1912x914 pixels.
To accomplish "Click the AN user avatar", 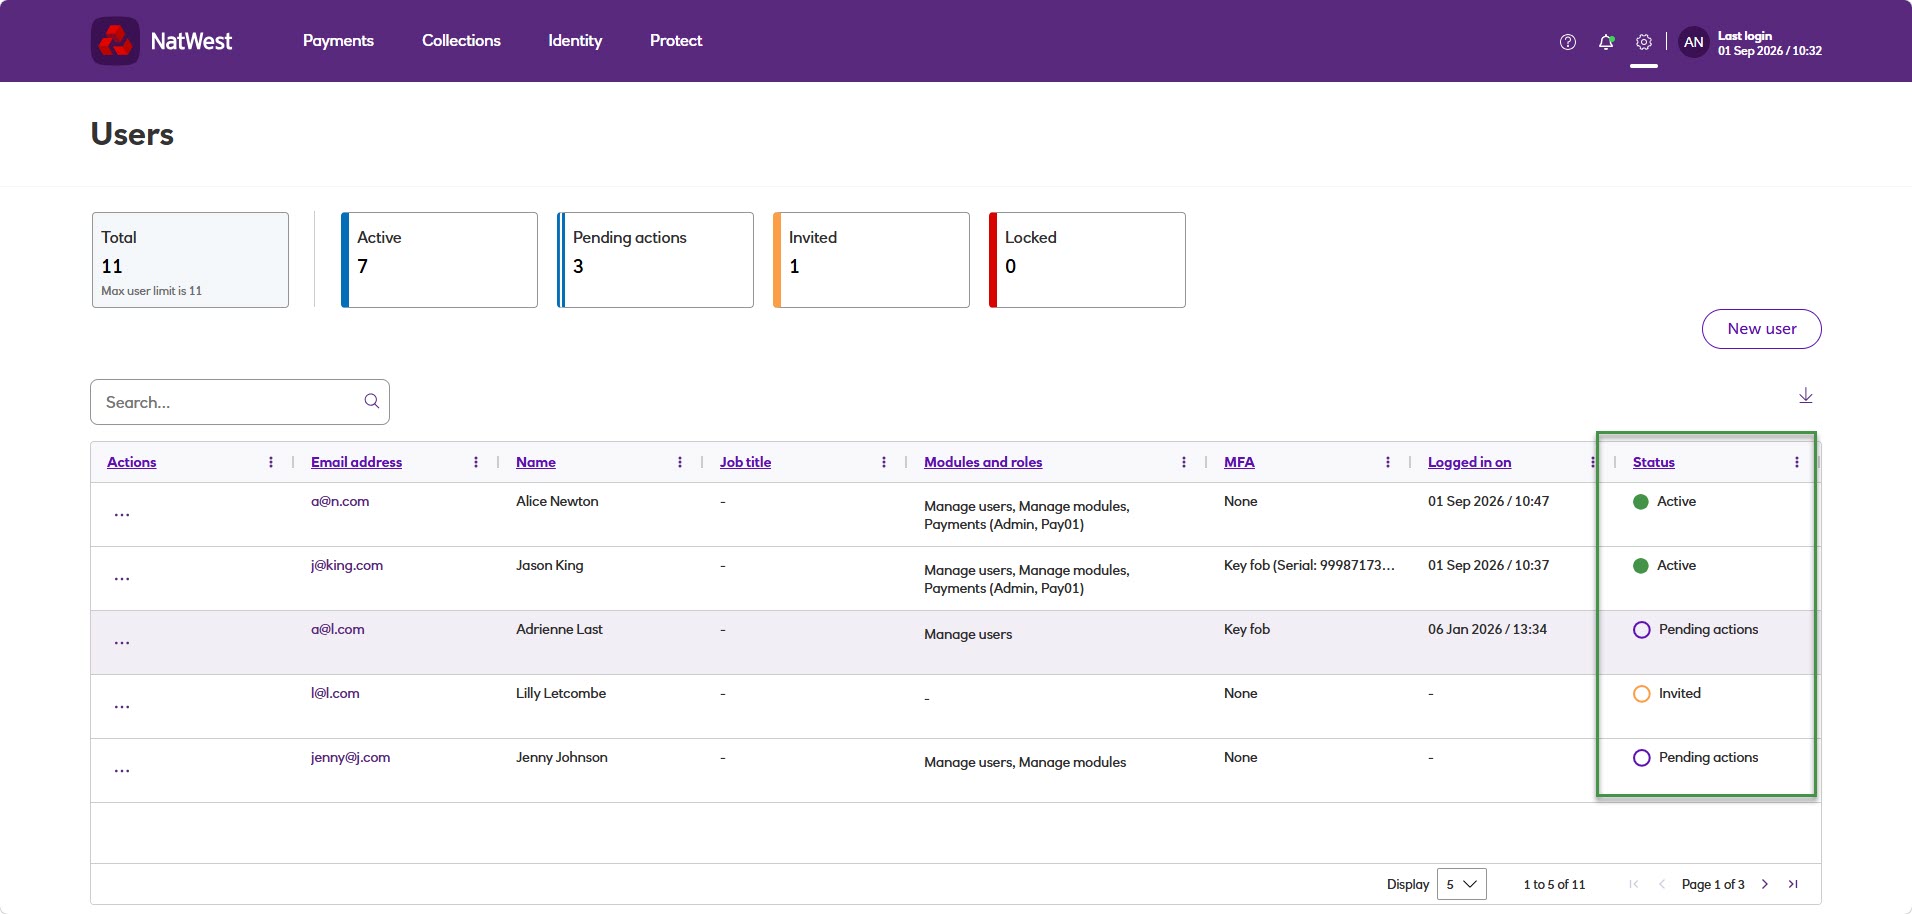I will [1693, 42].
